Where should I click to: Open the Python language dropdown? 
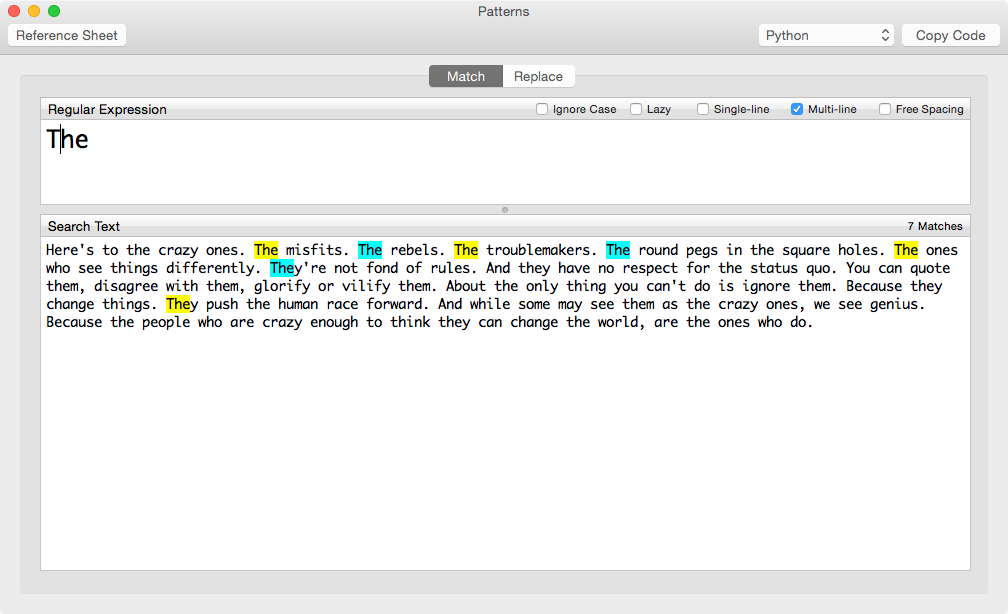point(826,35)
